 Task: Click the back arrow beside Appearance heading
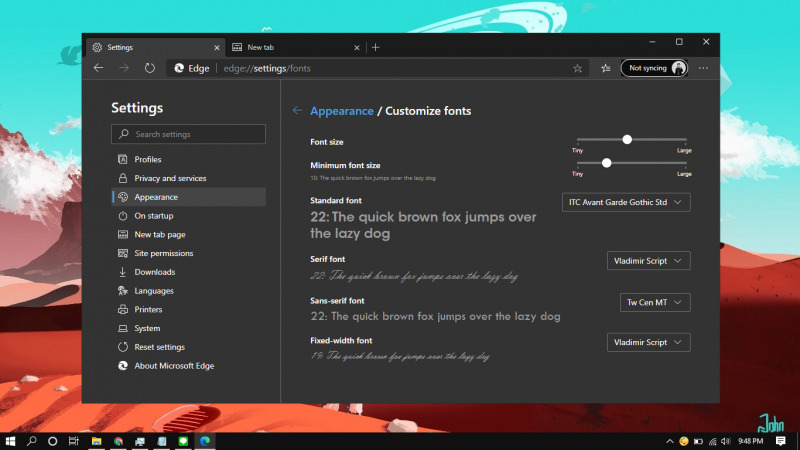click(x=297, y=110)
